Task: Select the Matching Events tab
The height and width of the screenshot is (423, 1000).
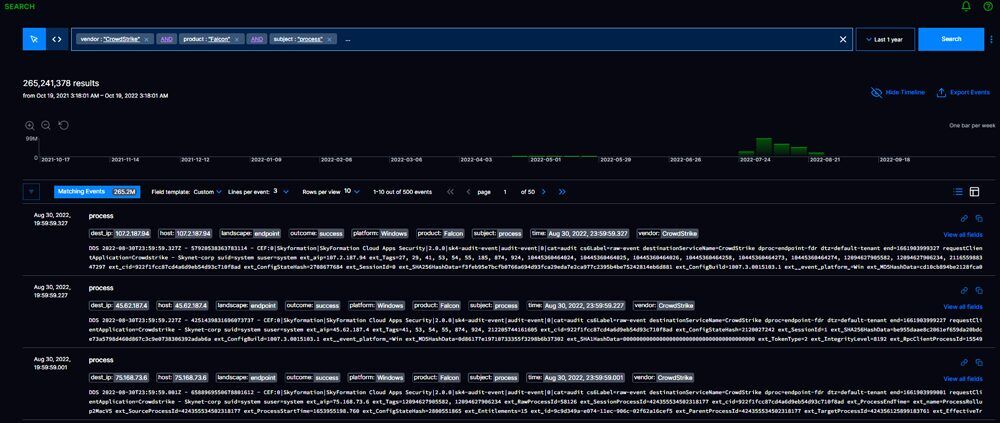Action: pyautogui.click(x=98, y=191)
